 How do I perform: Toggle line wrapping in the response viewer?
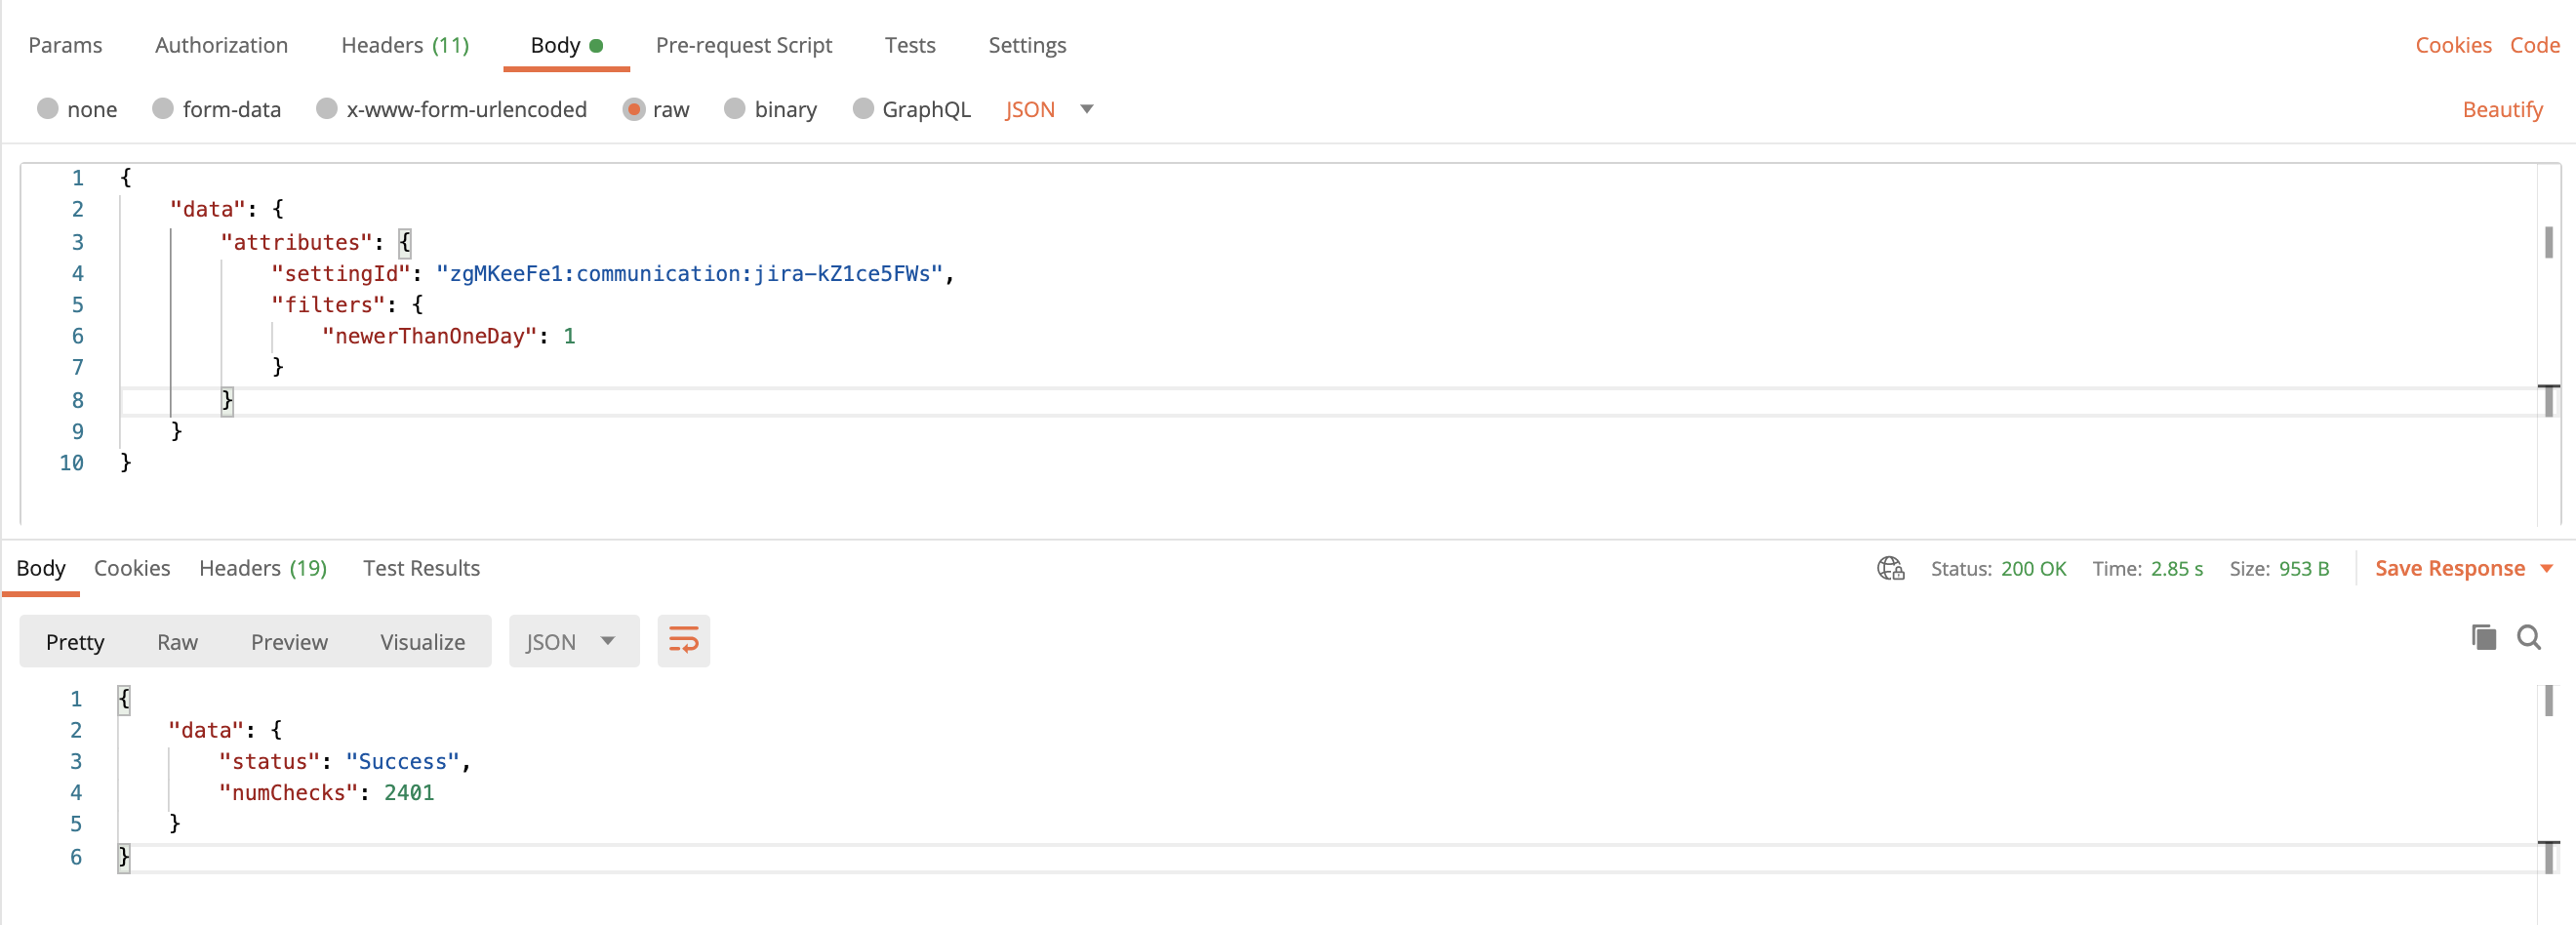pos(683,641)
